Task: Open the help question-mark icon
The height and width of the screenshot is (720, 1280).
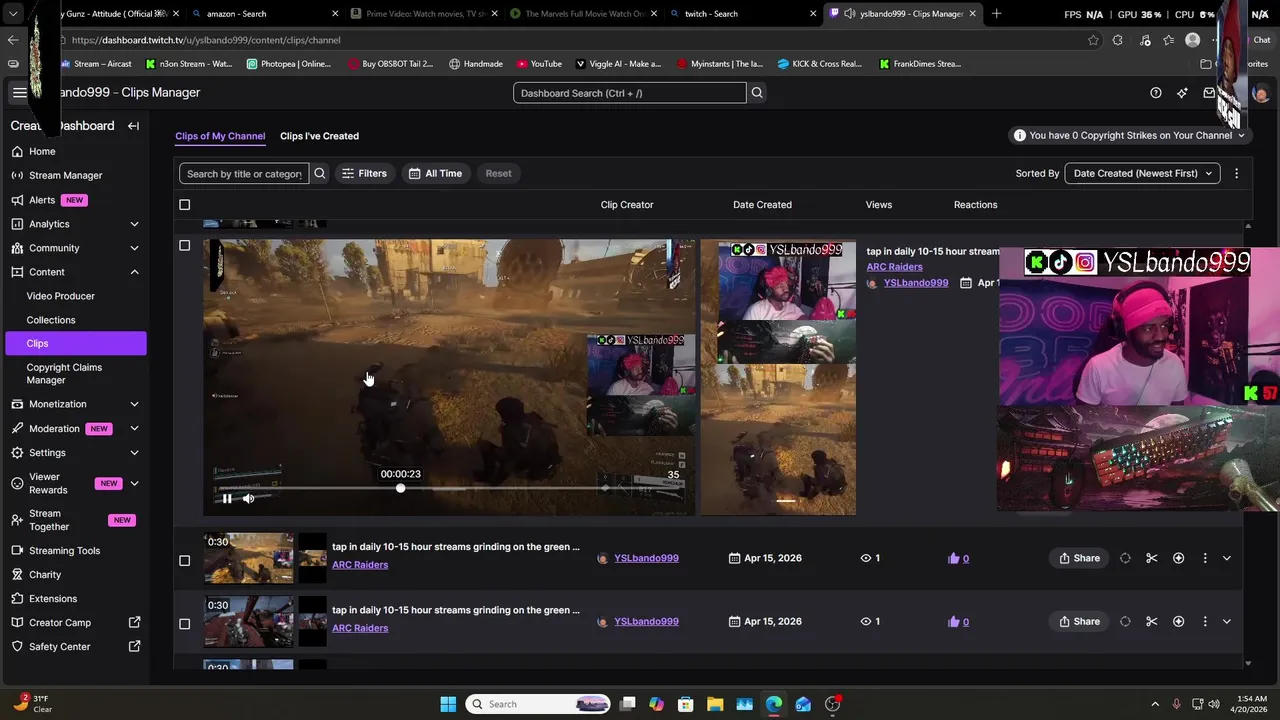Action: coord(1156,93)
